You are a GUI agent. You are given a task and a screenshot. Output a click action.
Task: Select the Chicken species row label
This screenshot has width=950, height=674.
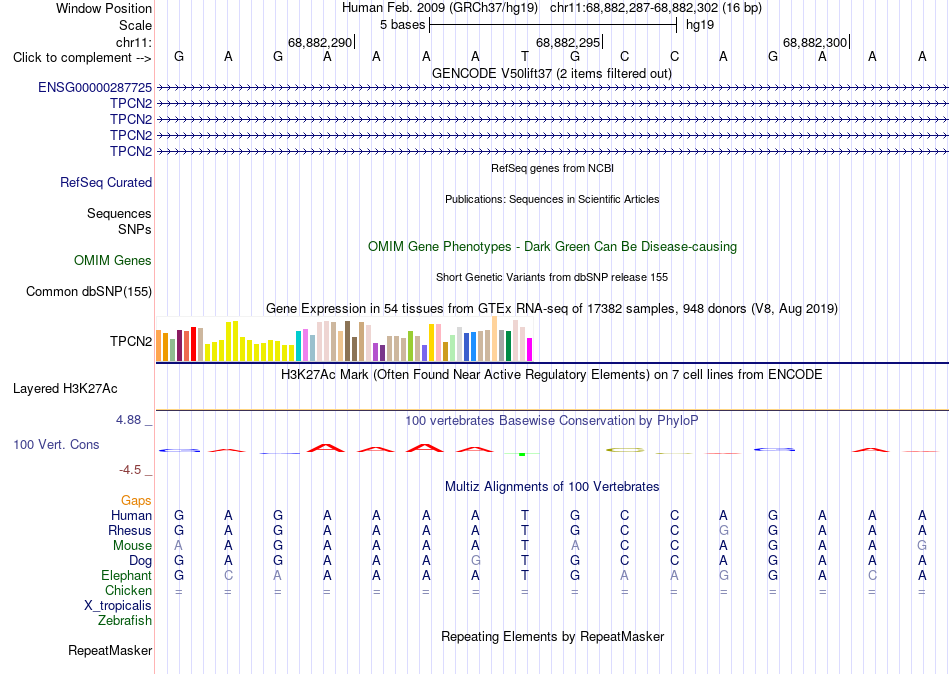(128, 590)
